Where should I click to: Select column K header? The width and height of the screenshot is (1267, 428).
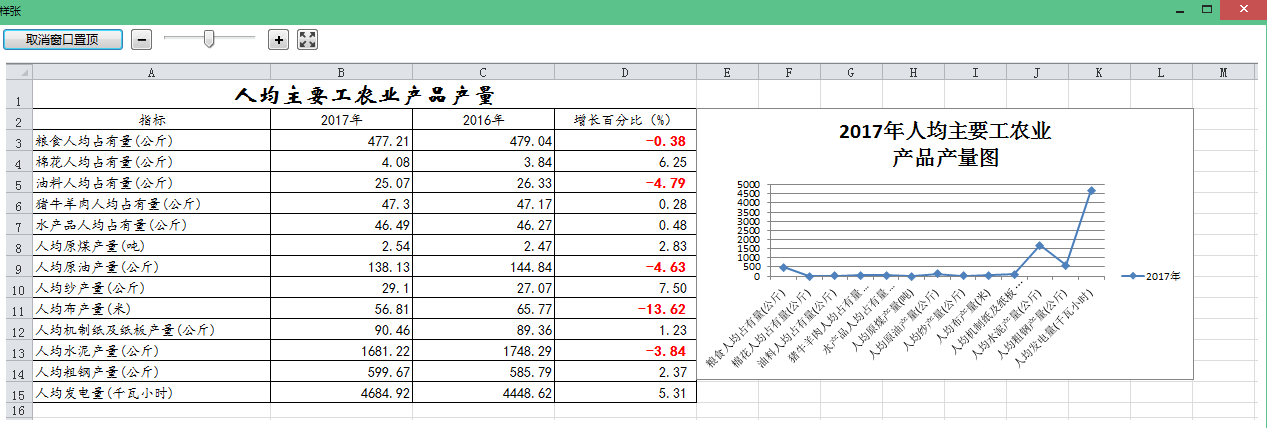pyautogui.click(x=1099, y=72)
